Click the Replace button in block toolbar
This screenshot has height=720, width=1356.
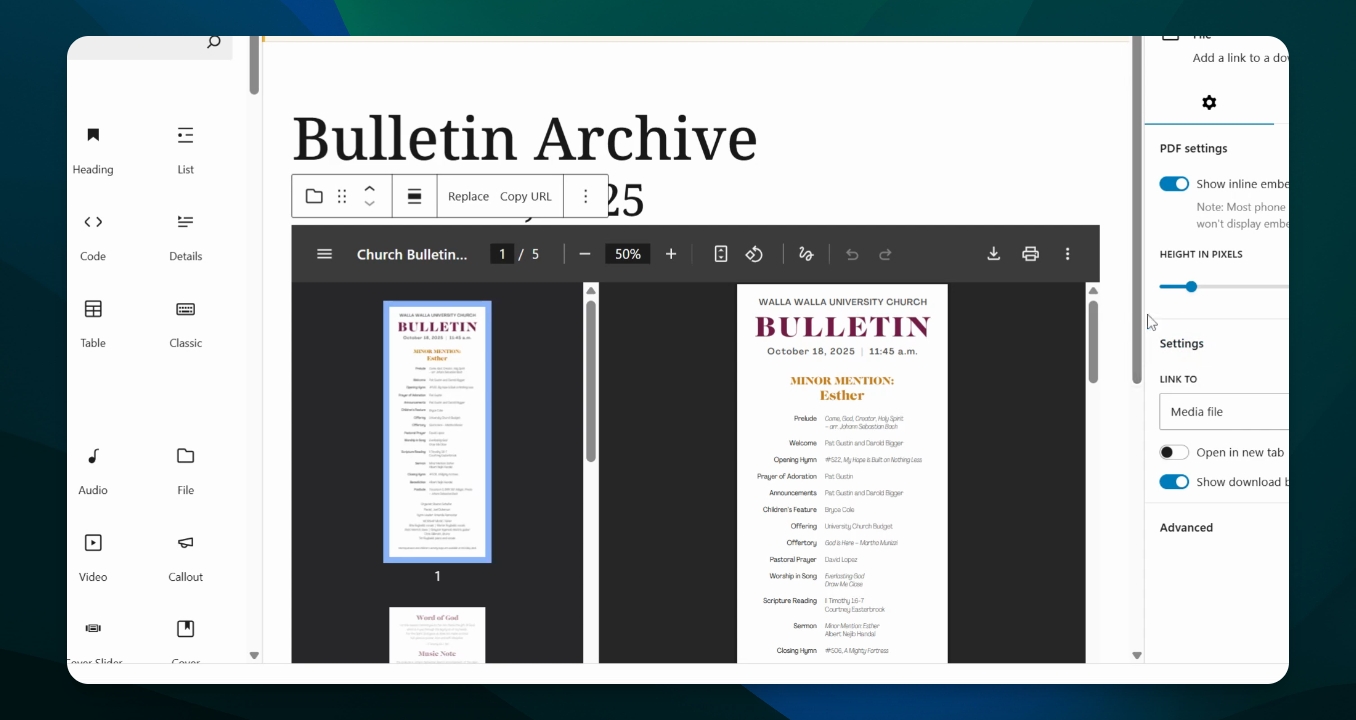coord(468,197)
